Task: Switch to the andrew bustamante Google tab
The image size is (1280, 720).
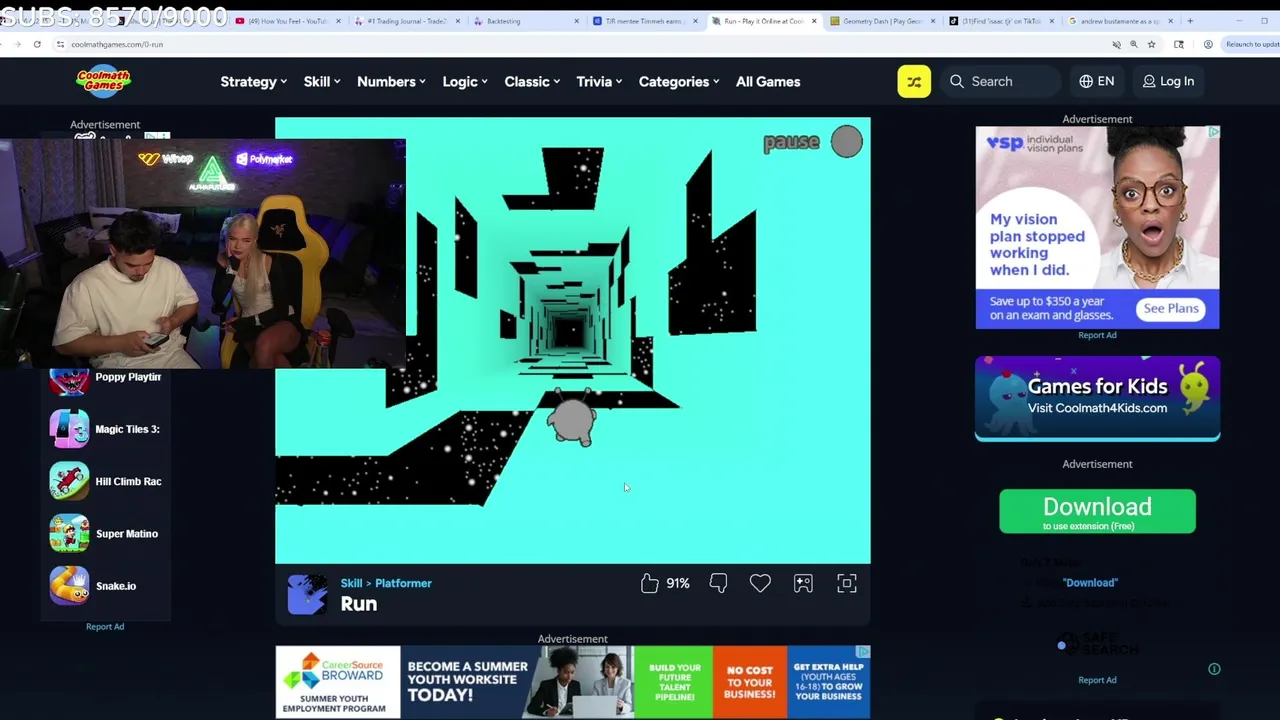Action: coord(1121,21)
